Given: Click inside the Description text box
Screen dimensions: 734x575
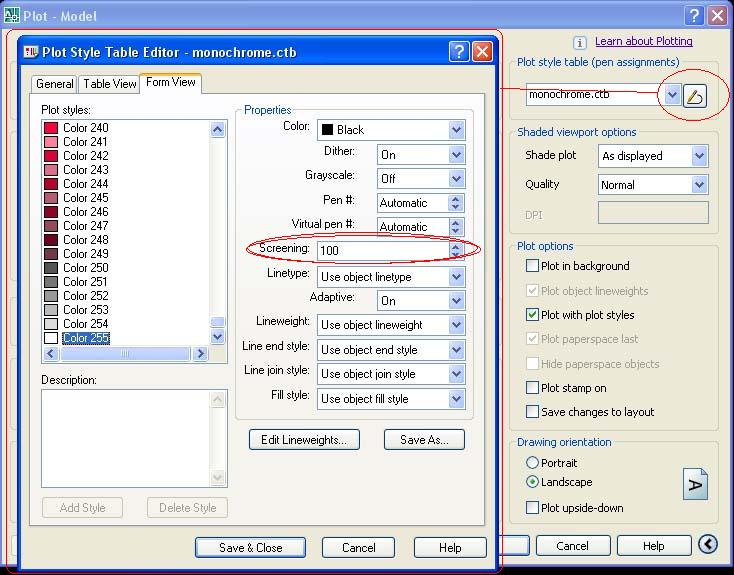Looking at the screenshot, I should pos(125,438).
